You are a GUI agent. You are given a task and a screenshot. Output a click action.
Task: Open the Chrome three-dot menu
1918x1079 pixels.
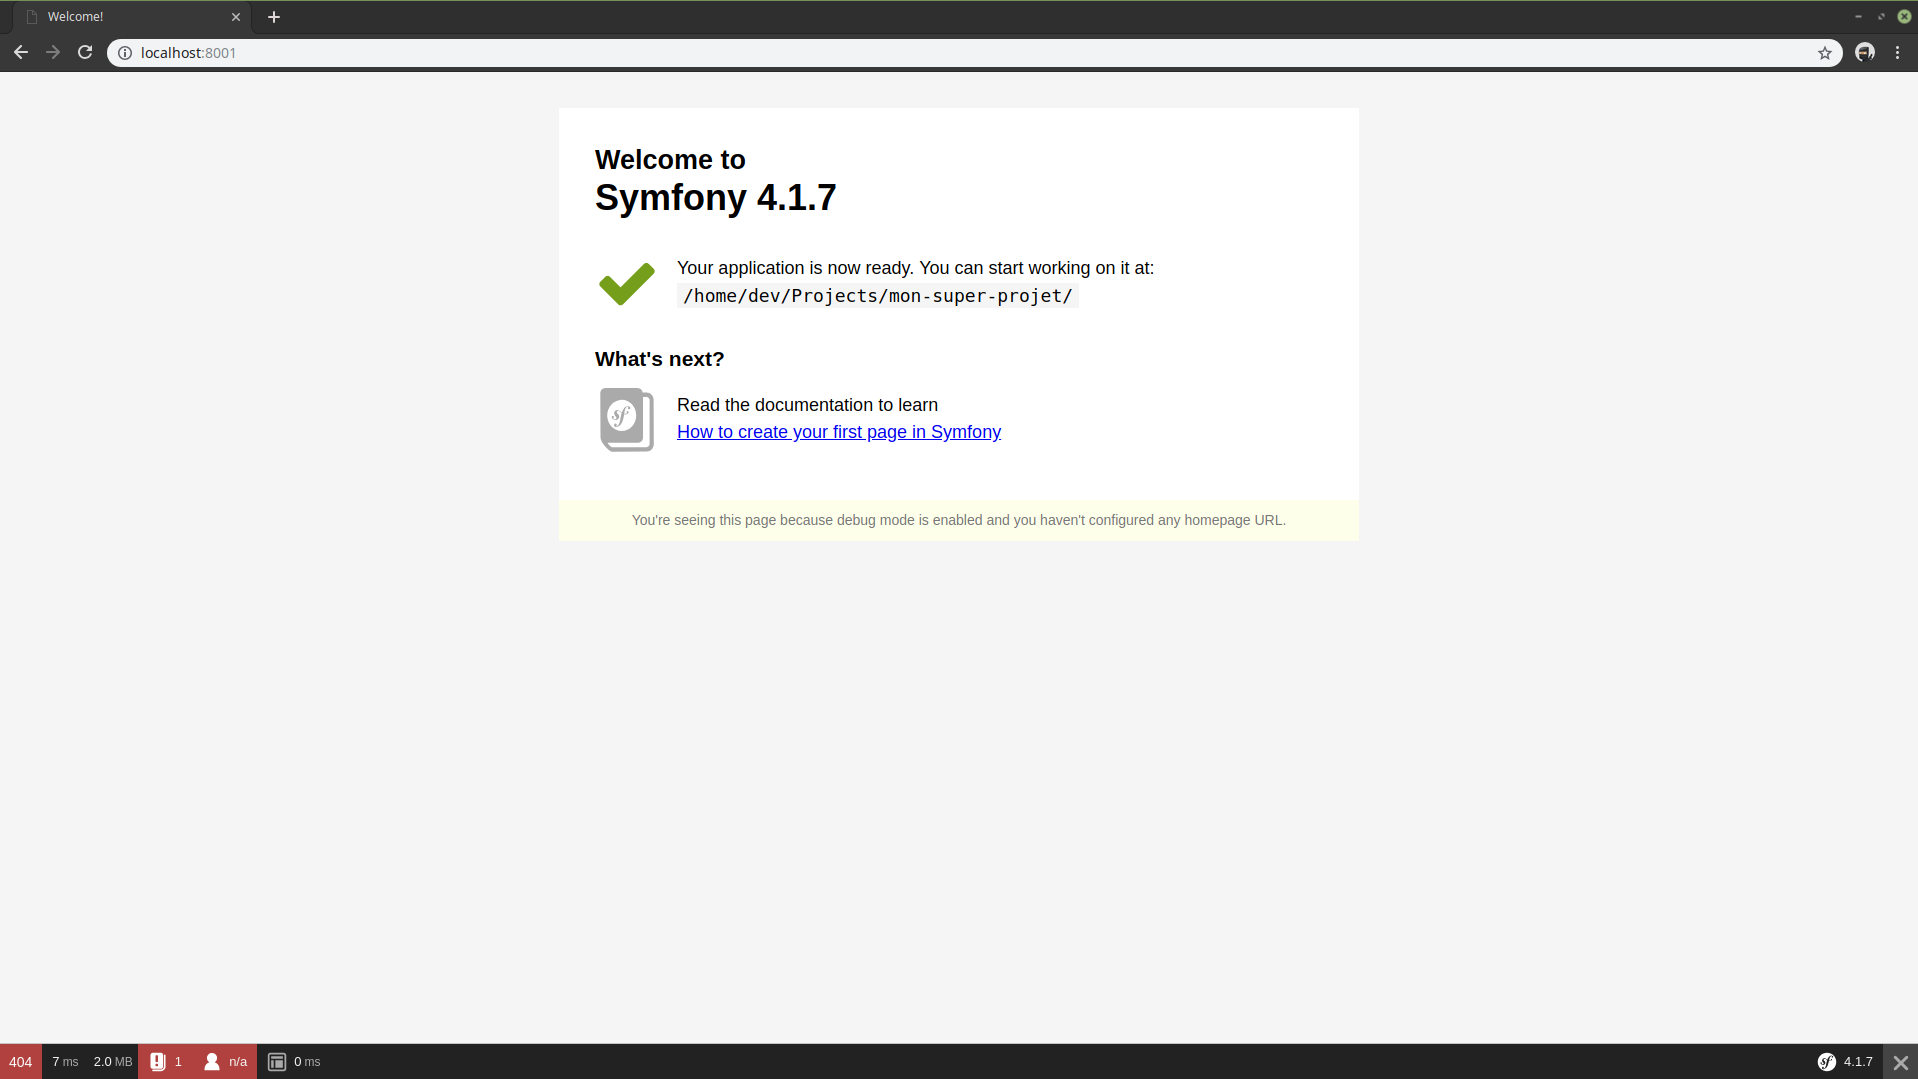(1897, 53)
